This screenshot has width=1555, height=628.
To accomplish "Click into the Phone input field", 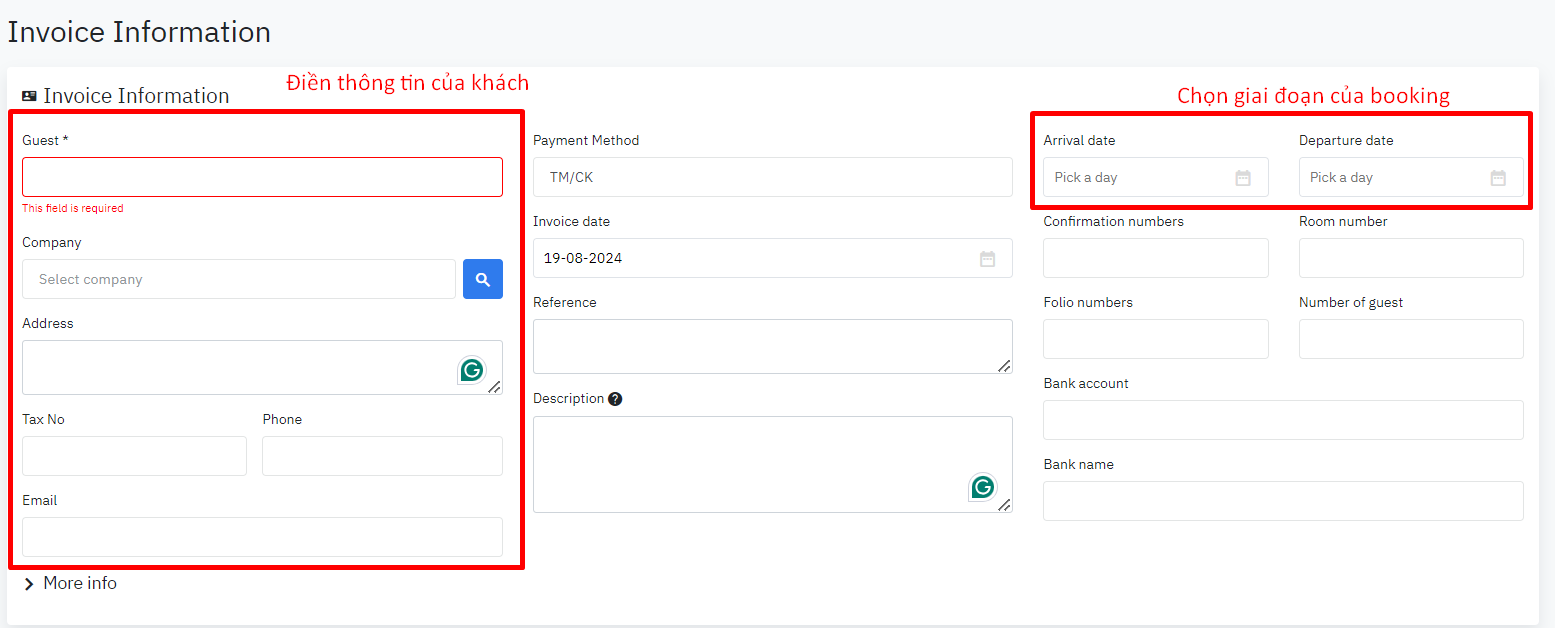I will (x=382, y=456).
